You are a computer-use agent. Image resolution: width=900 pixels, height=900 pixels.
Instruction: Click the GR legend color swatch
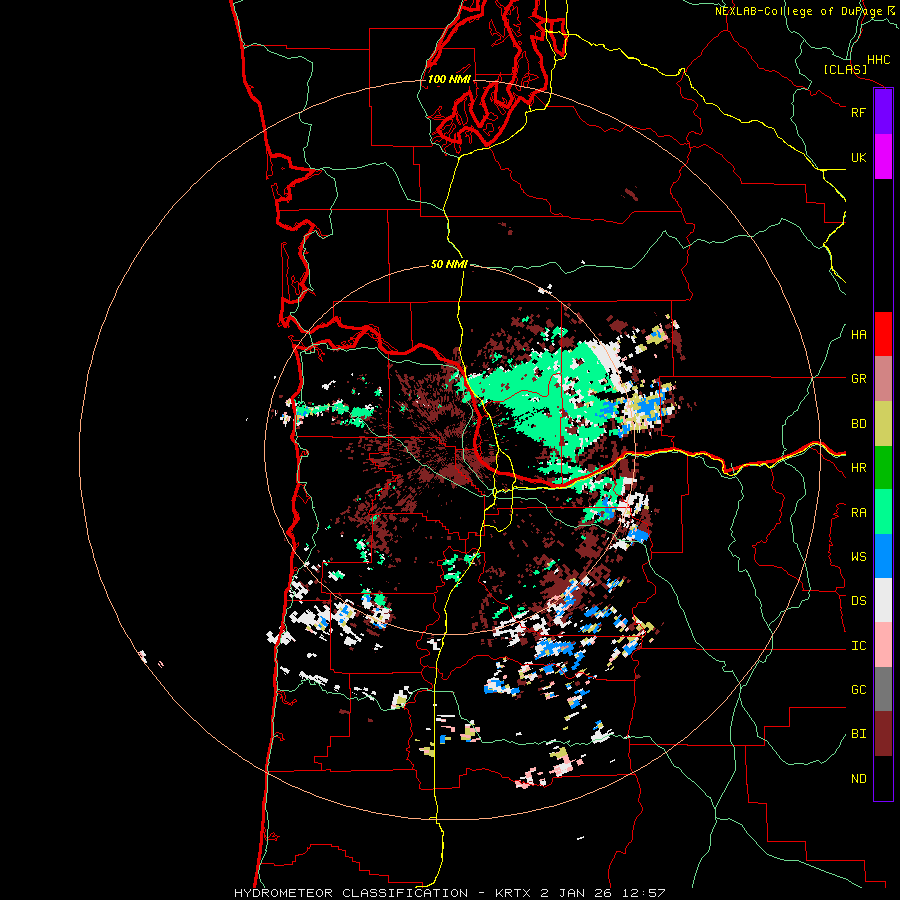pyautogui.click(x=883, y=379)
